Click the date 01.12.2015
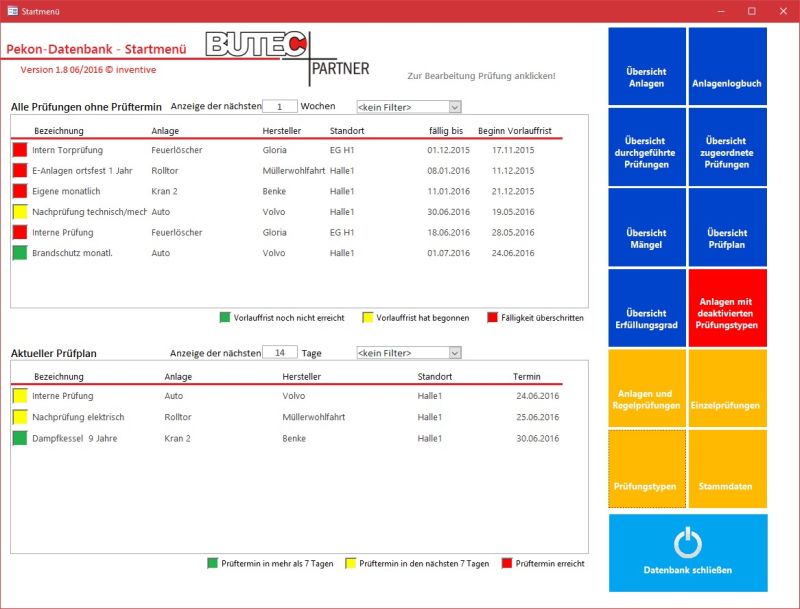The width and height of the screenshot is (800, 609). click(448, 150)
